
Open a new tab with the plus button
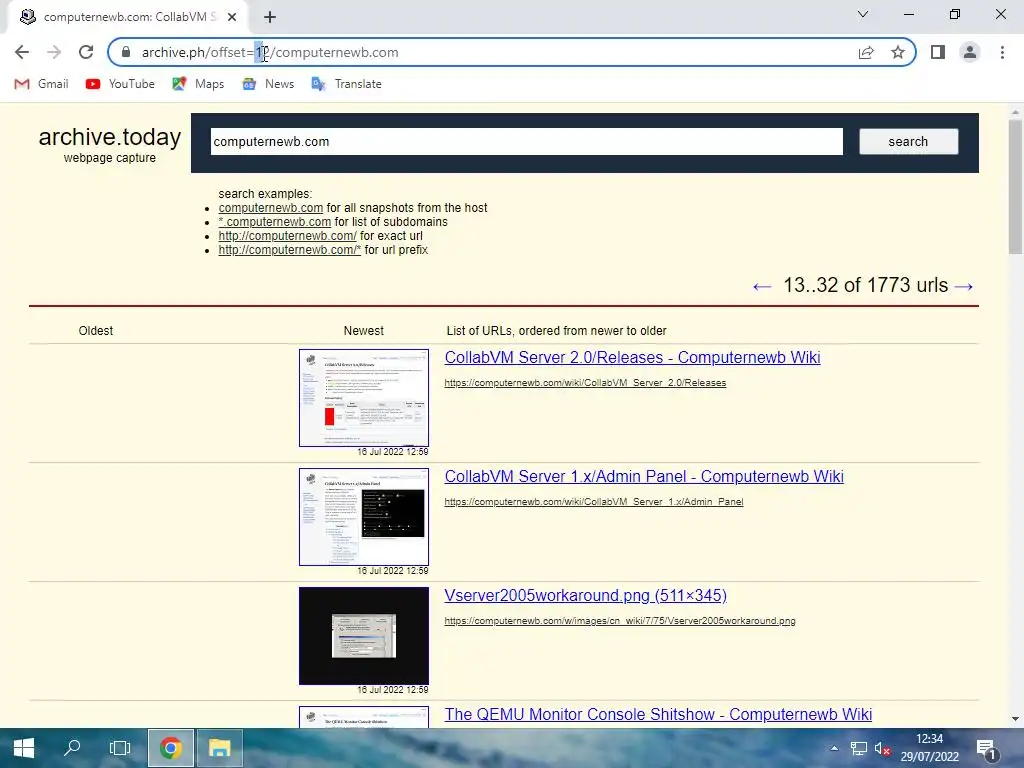pyautogui.click(x=270, y=17)
